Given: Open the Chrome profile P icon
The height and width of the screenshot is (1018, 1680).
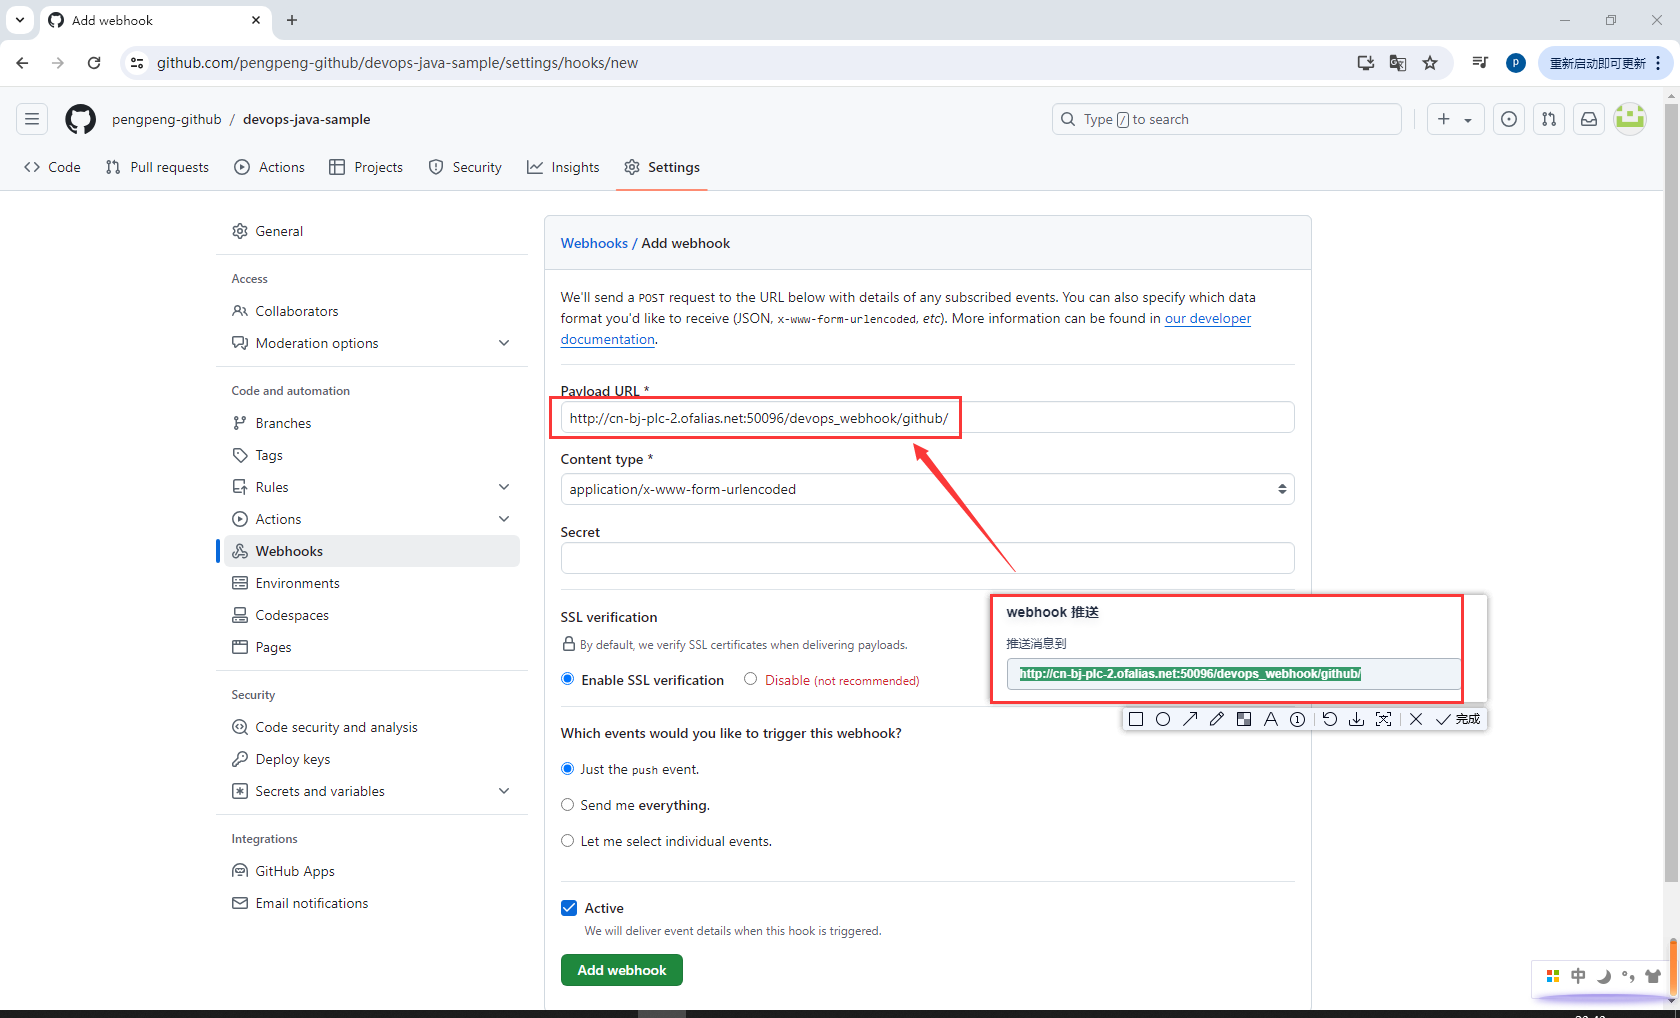Looking at the screenshot, I should tap(1516, 63).
